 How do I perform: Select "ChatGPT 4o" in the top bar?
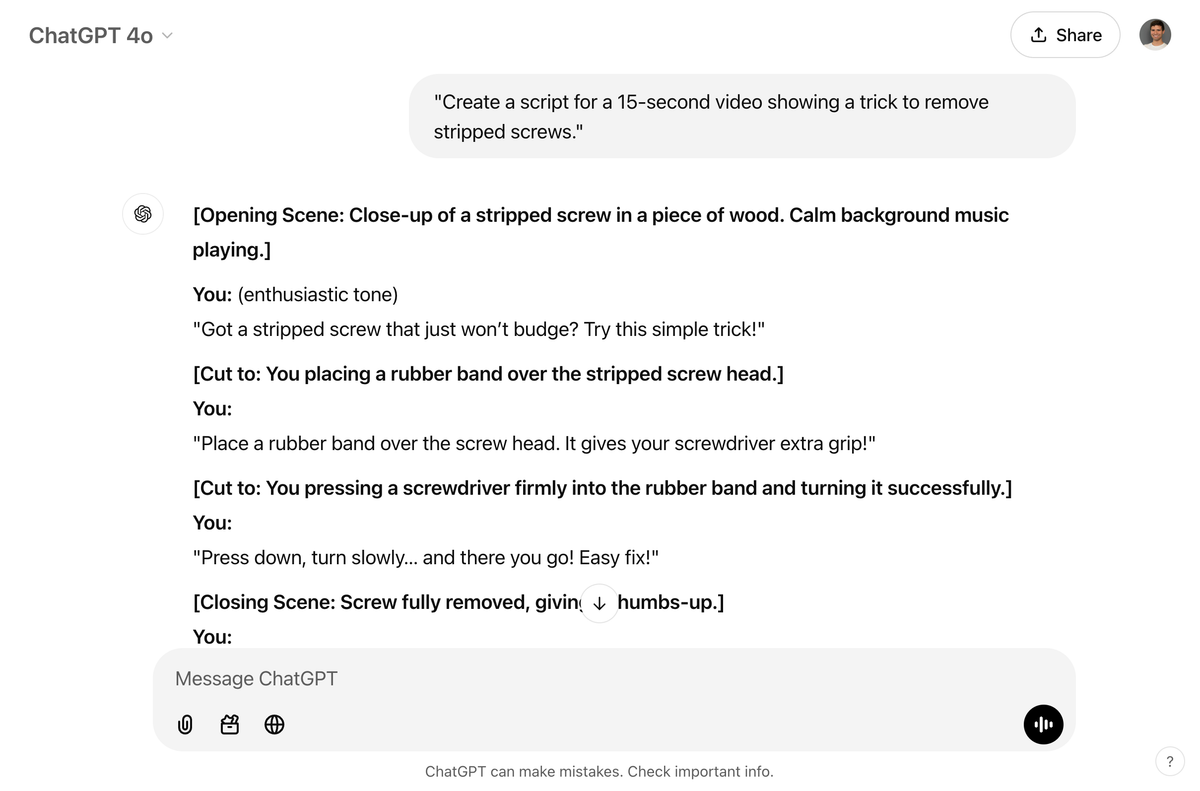click(90, 35)
